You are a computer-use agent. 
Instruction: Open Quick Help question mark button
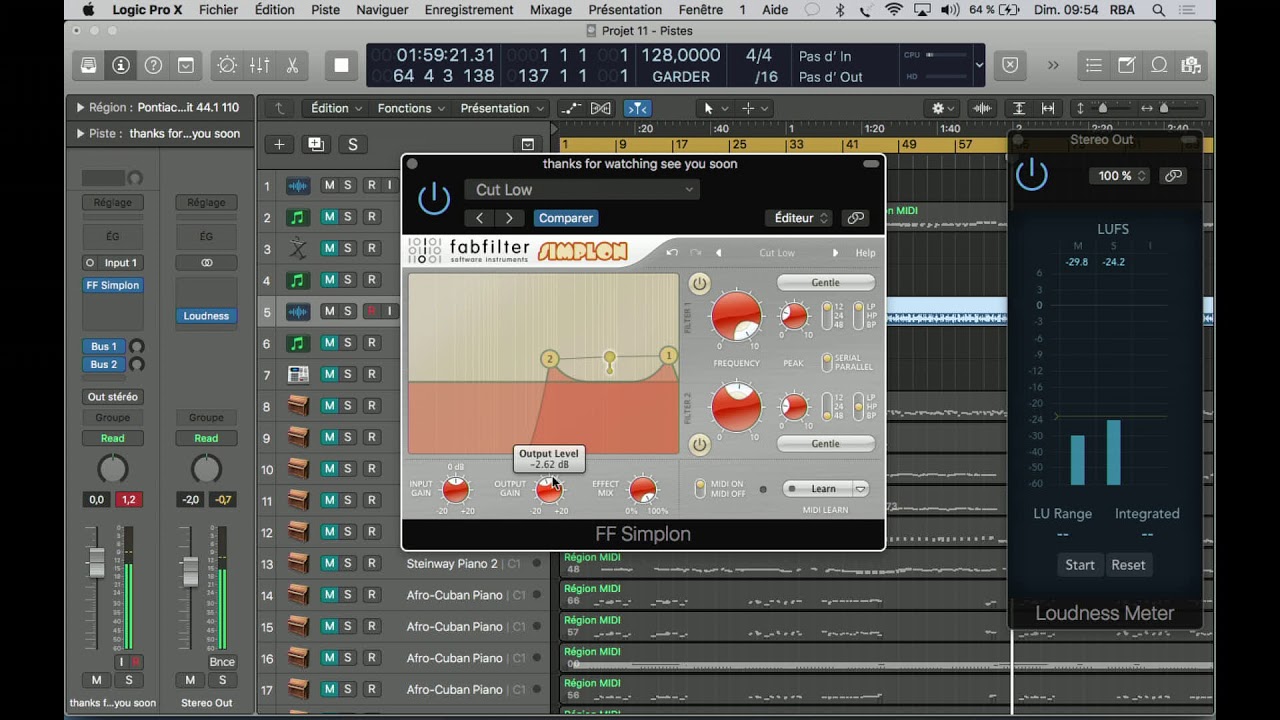[153, 65]
